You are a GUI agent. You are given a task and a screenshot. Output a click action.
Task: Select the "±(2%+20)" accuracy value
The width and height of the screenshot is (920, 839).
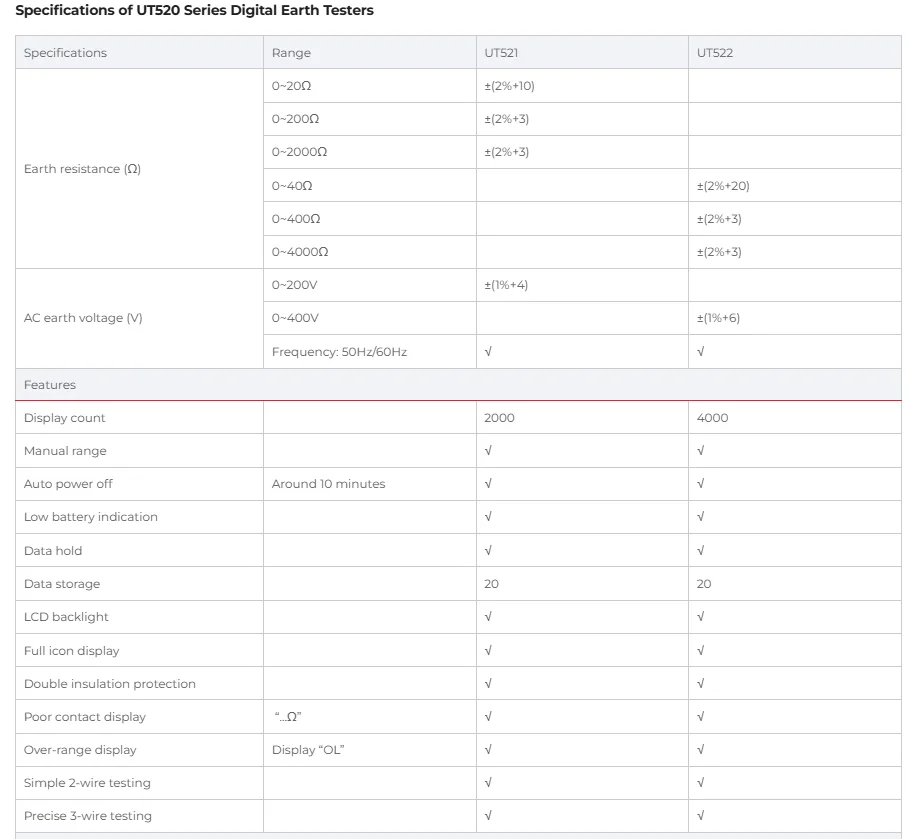coord(723,186)
